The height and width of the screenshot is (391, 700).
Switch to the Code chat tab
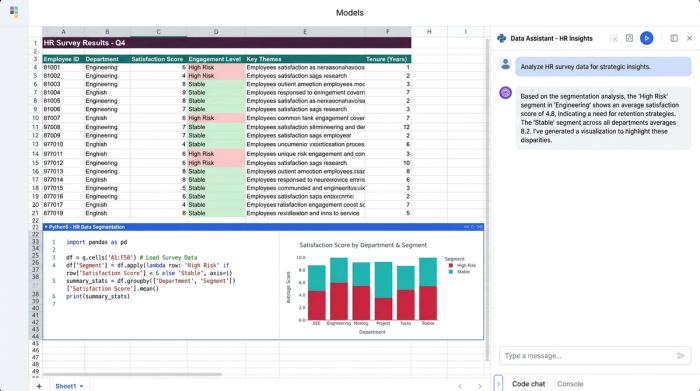(x=528, y=384)
